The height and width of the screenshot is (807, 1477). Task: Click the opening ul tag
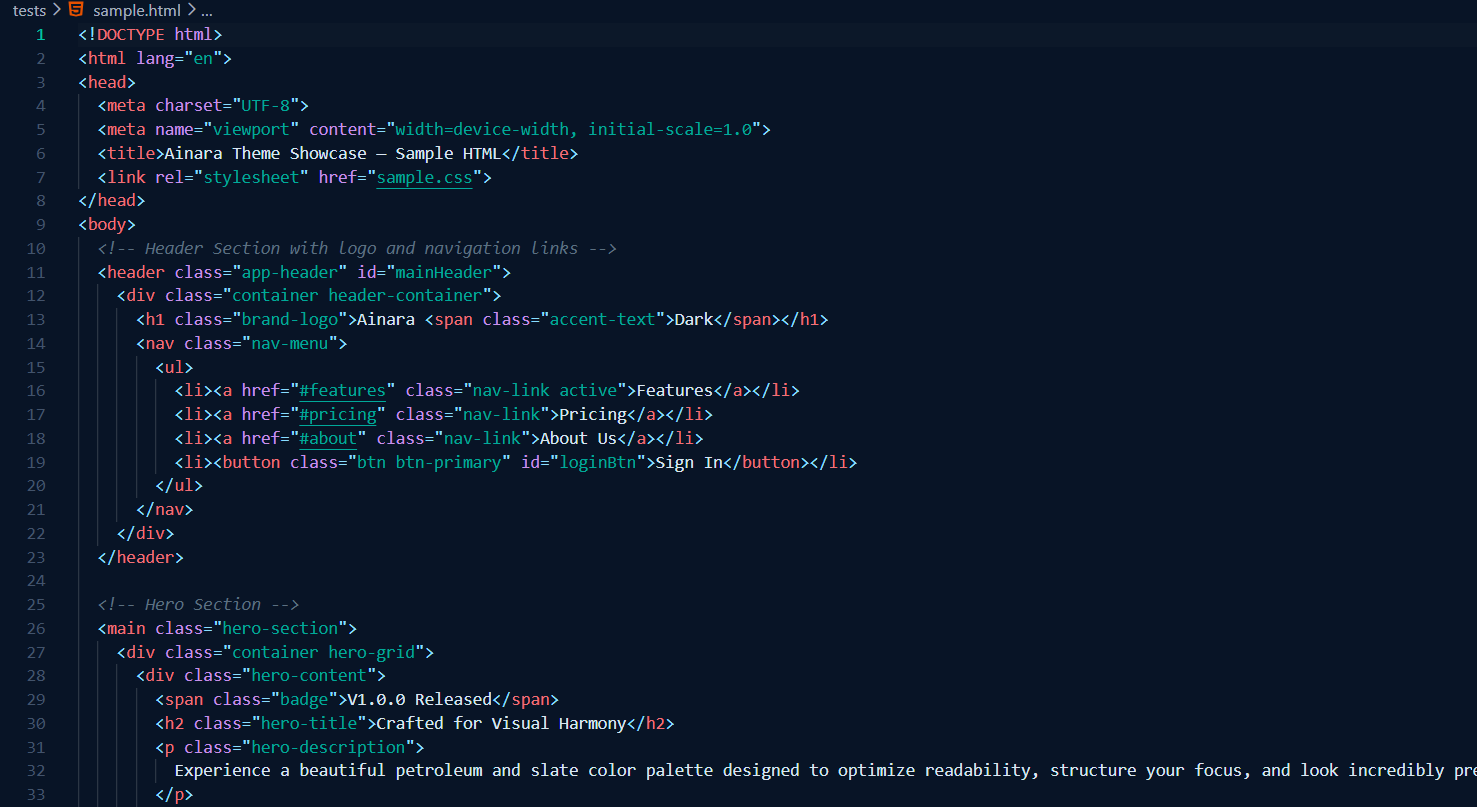174,367
